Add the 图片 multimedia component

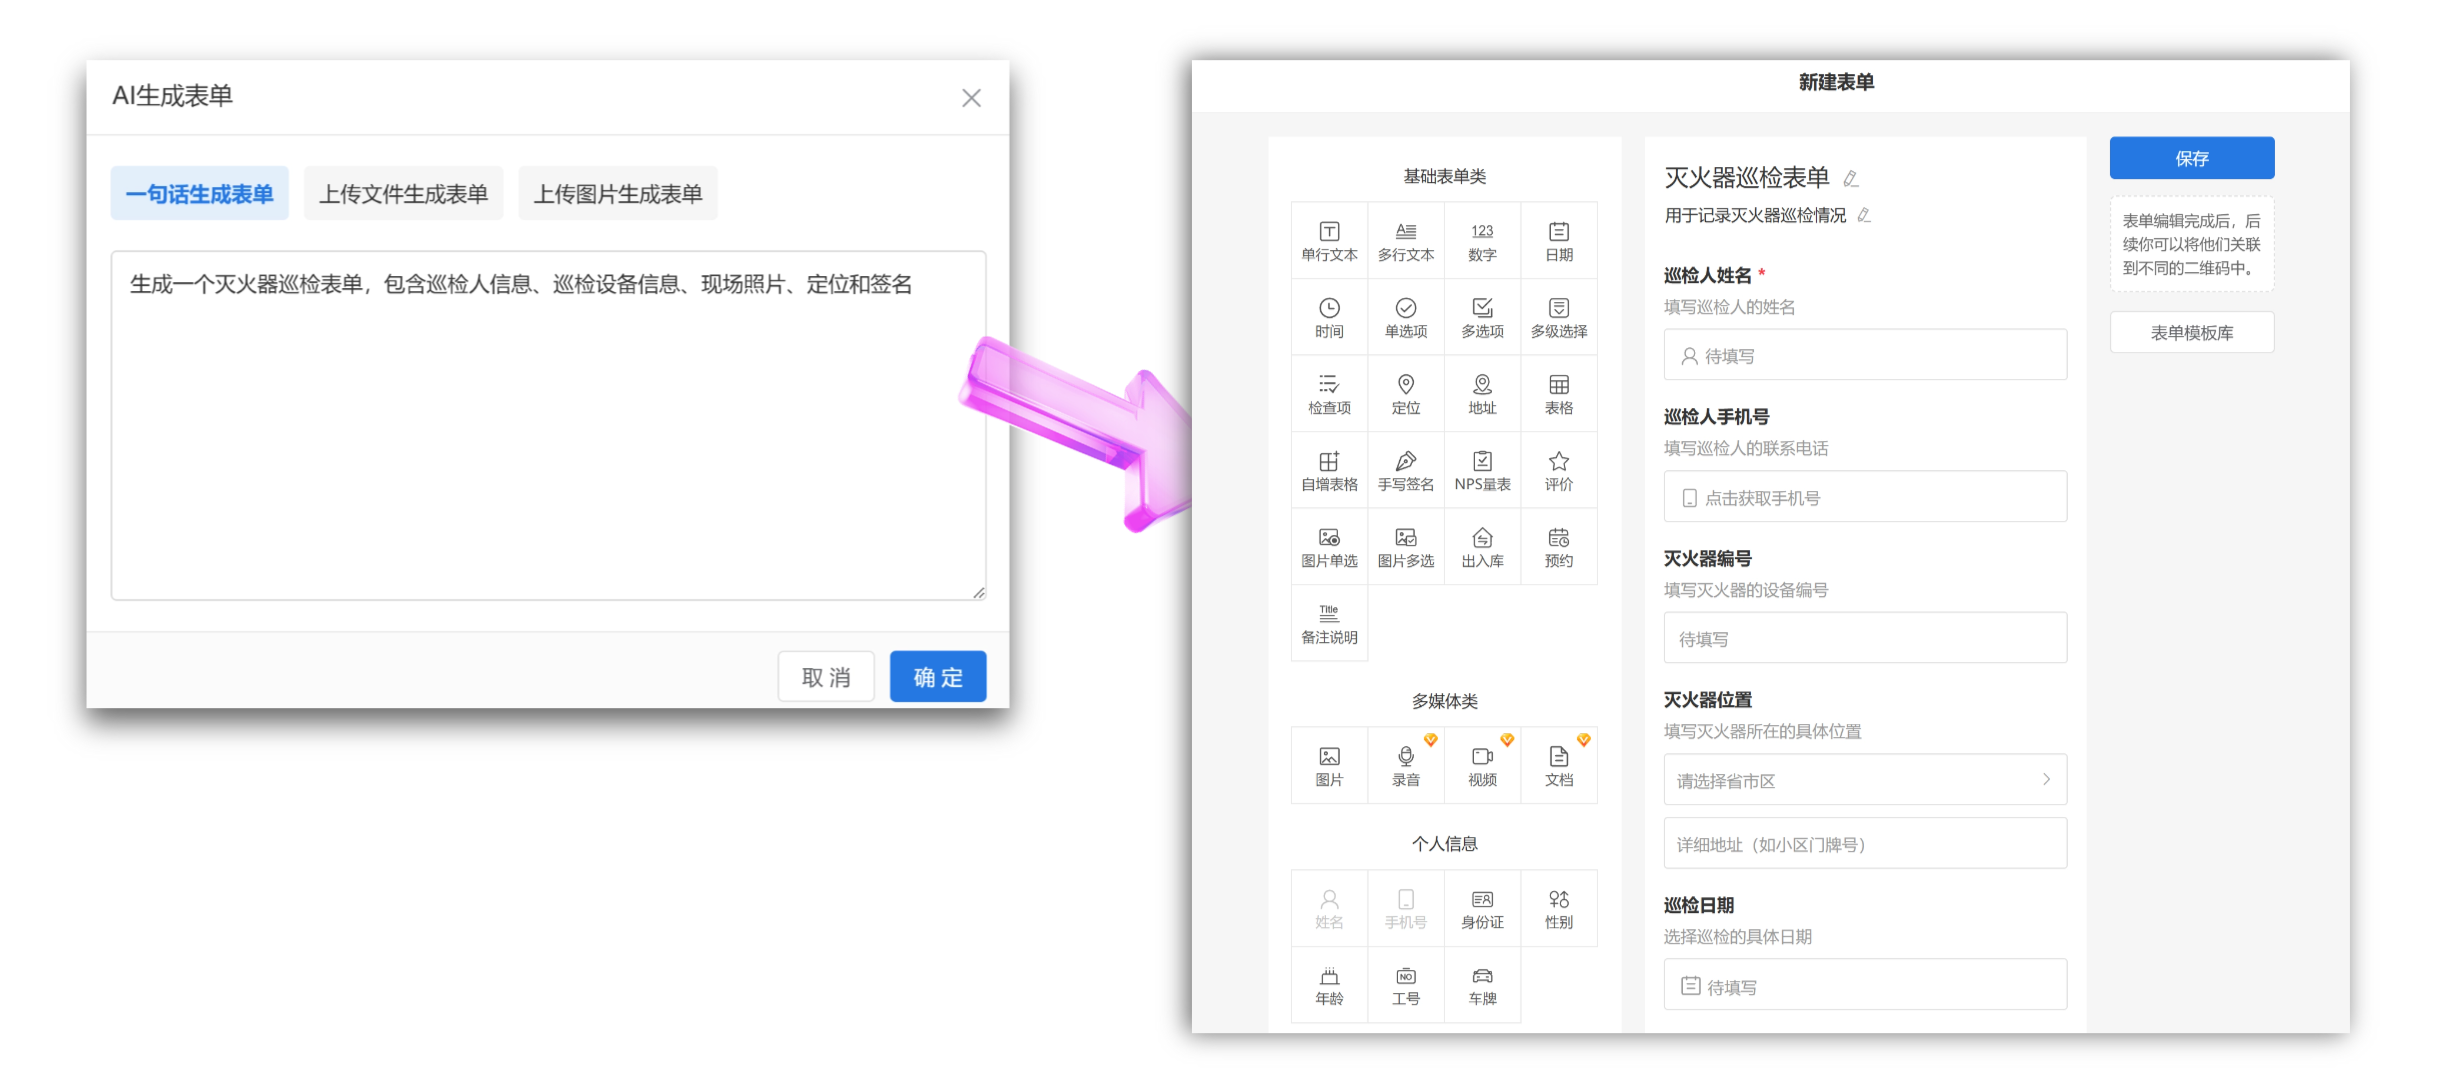coord(1329,765)
